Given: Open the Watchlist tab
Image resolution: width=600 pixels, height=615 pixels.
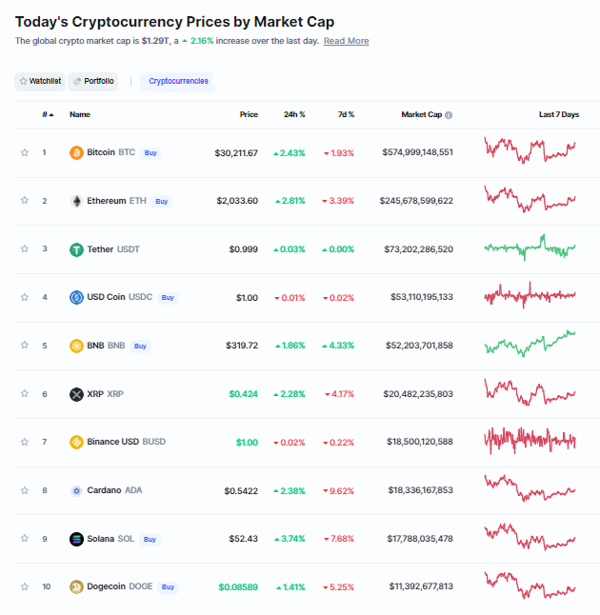Looking at the screenshot, I should point(40,81).
